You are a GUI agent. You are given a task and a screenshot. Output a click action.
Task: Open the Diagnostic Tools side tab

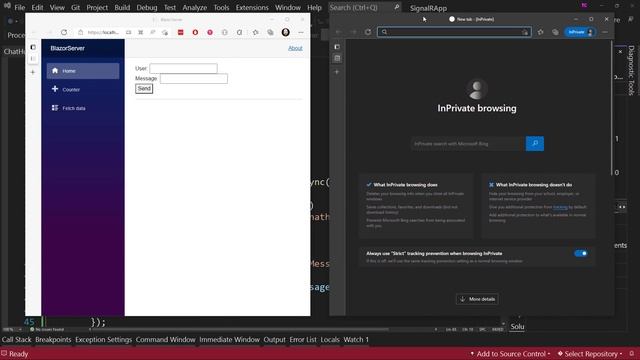point(631,70)
